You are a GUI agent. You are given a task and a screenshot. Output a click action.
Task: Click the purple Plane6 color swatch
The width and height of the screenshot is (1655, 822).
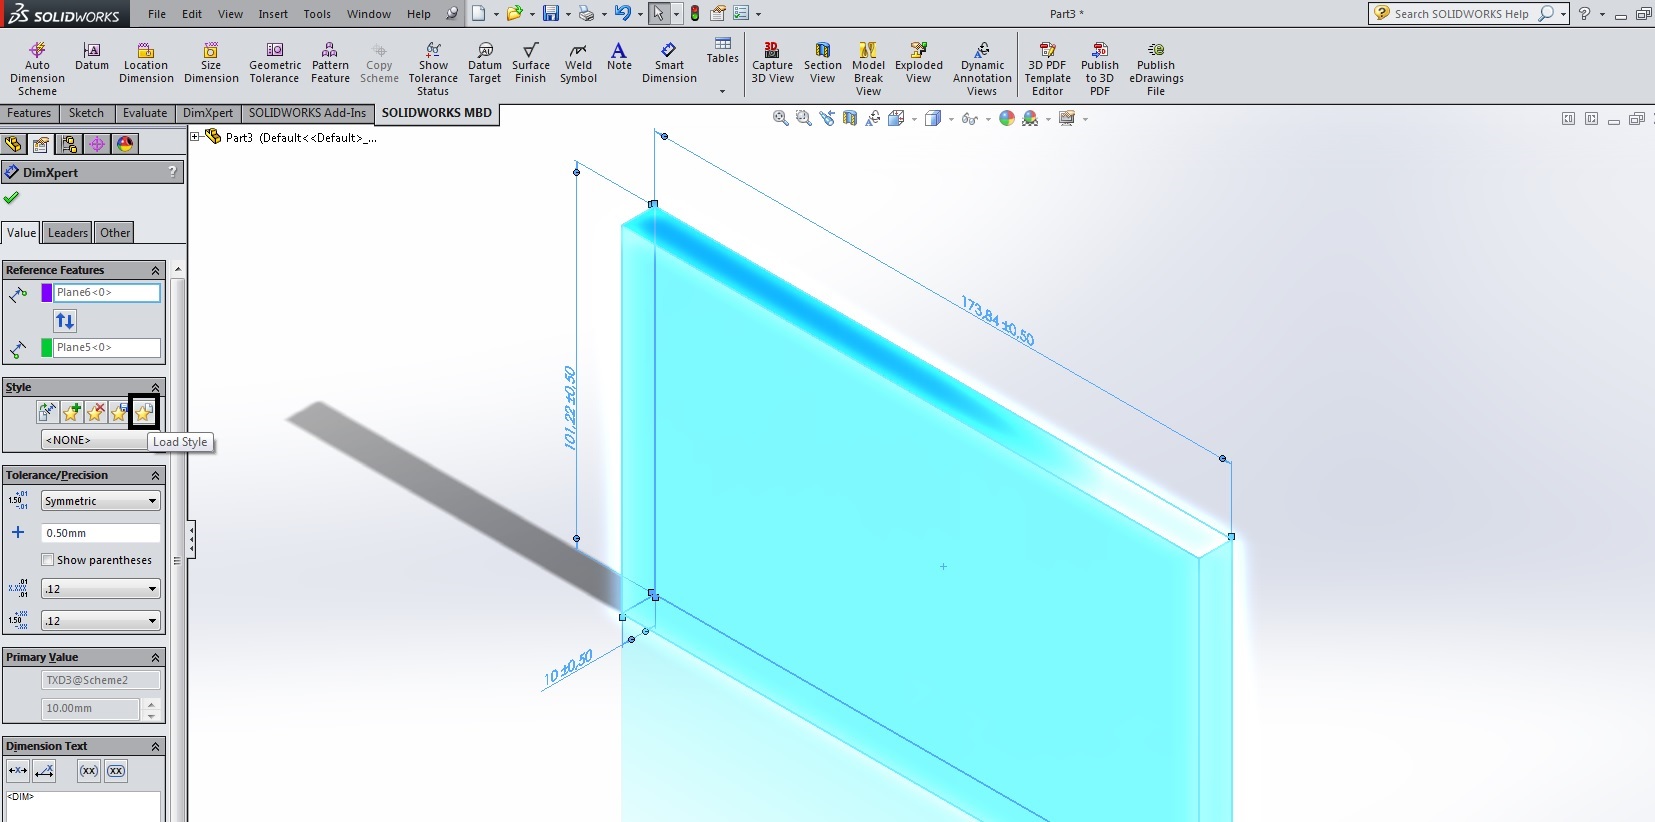(x=46, y=293)
